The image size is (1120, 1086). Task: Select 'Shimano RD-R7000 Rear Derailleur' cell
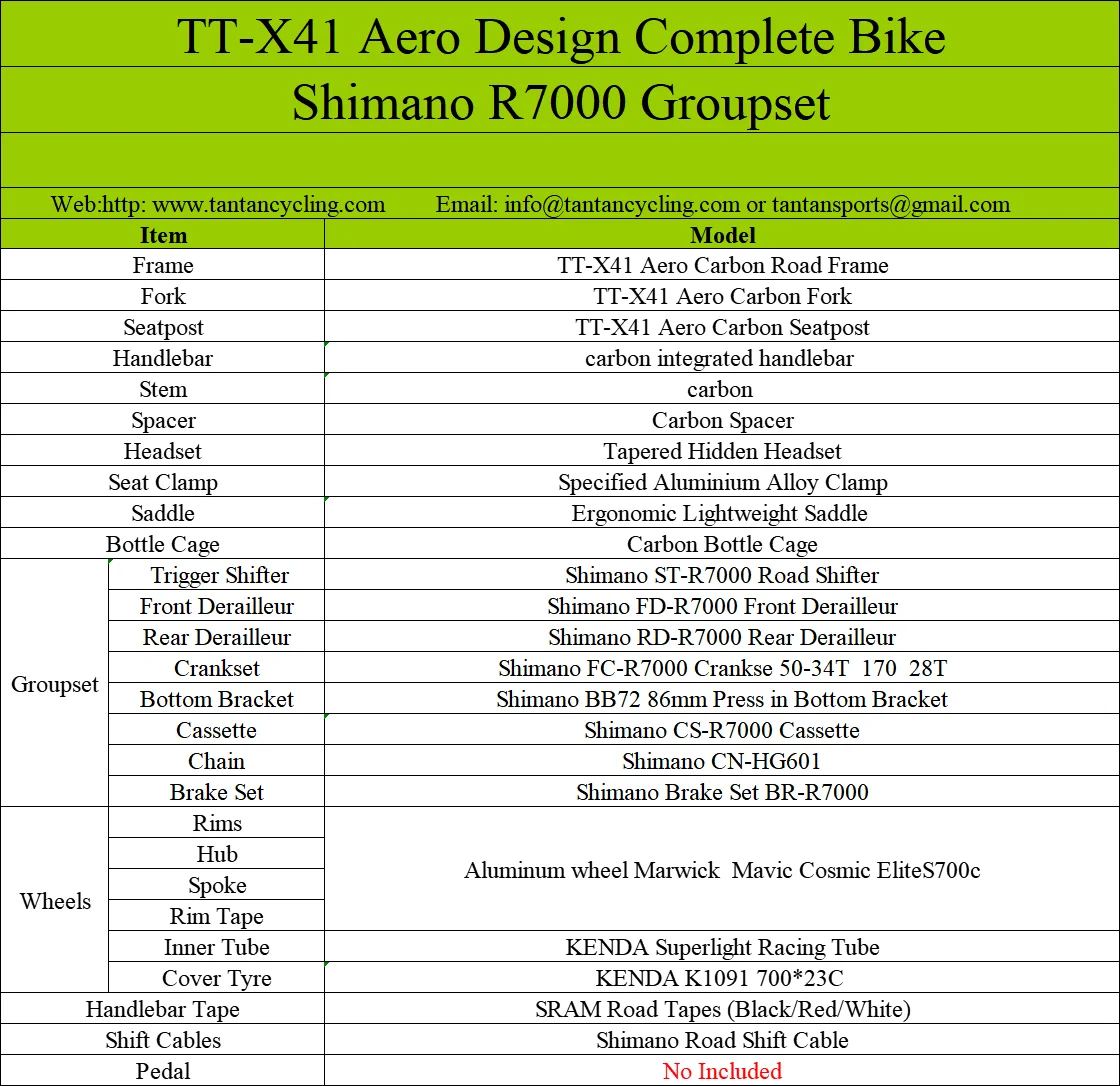tap(722, 637)
